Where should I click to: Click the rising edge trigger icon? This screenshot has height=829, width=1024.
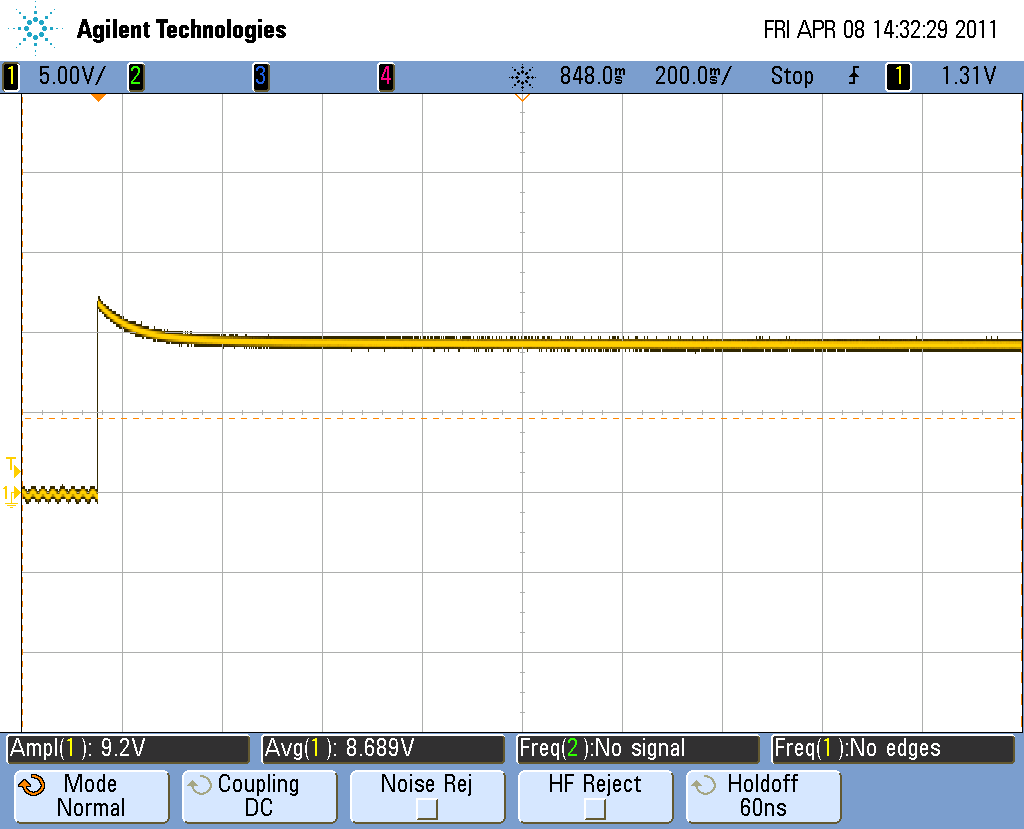pyautogui.click(x=853, y=76)
